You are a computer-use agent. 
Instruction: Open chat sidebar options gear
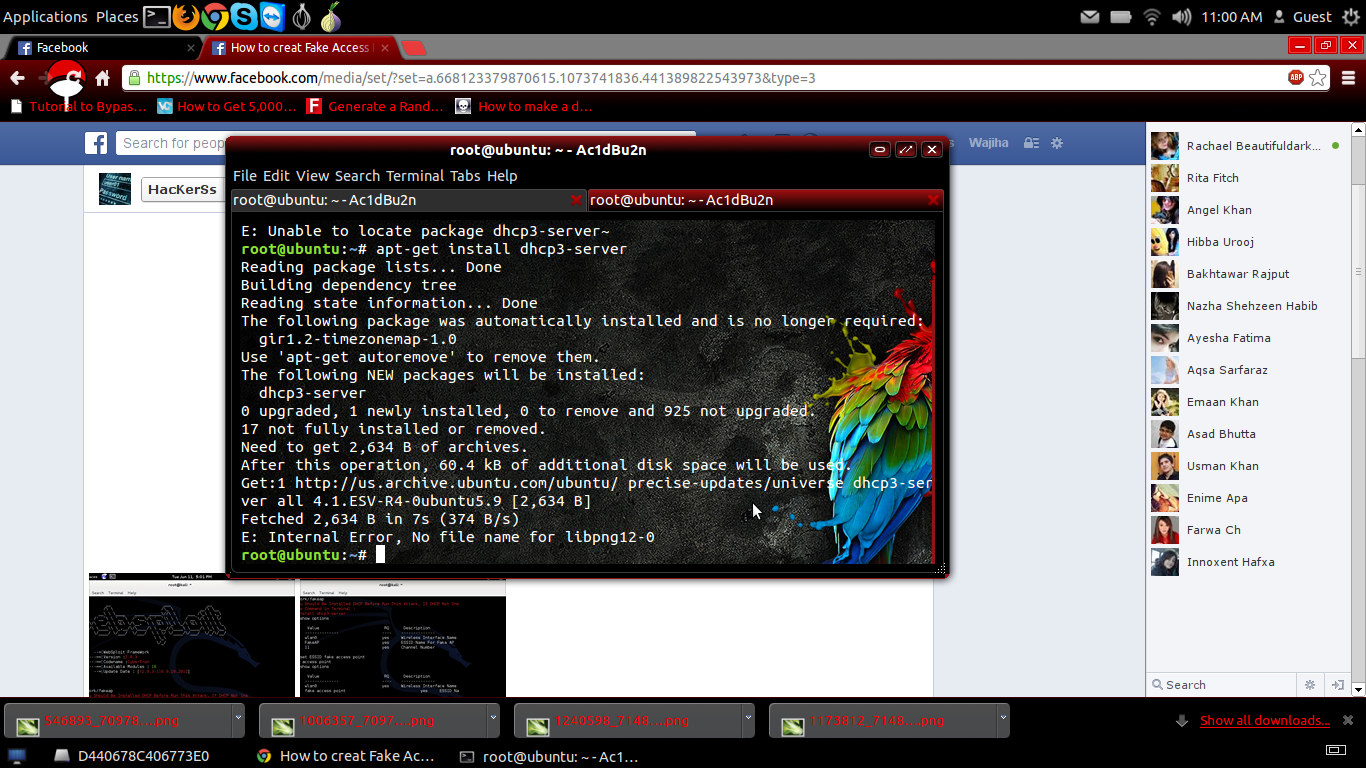click(x=1310, y=685)
